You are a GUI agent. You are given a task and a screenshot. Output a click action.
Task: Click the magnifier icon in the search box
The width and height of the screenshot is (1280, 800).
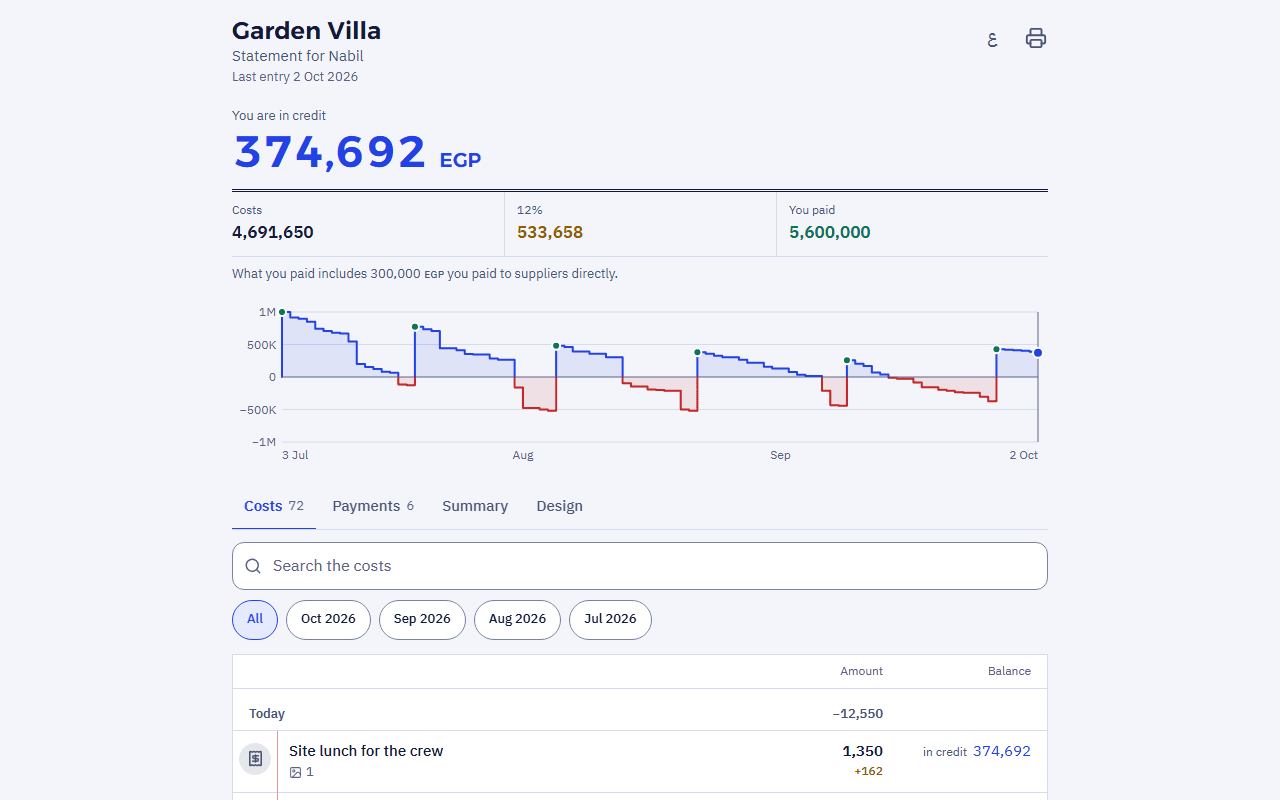[x=253, y=566]
